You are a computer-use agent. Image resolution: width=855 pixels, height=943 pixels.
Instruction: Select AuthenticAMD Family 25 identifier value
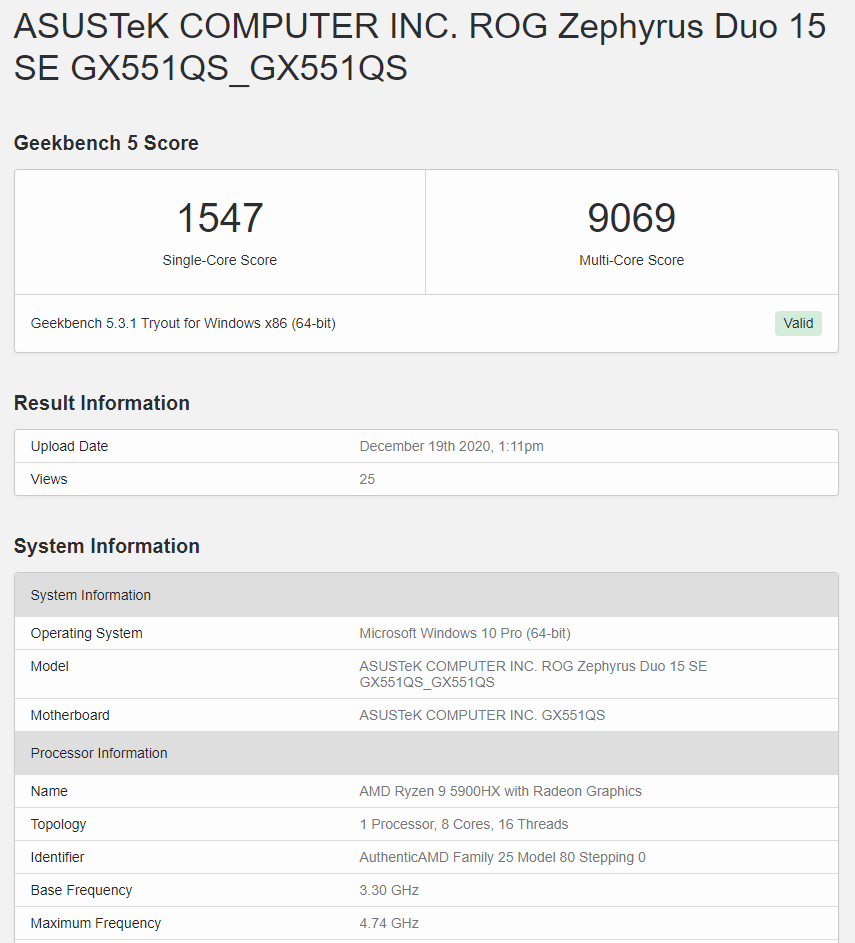pos(502,857)
